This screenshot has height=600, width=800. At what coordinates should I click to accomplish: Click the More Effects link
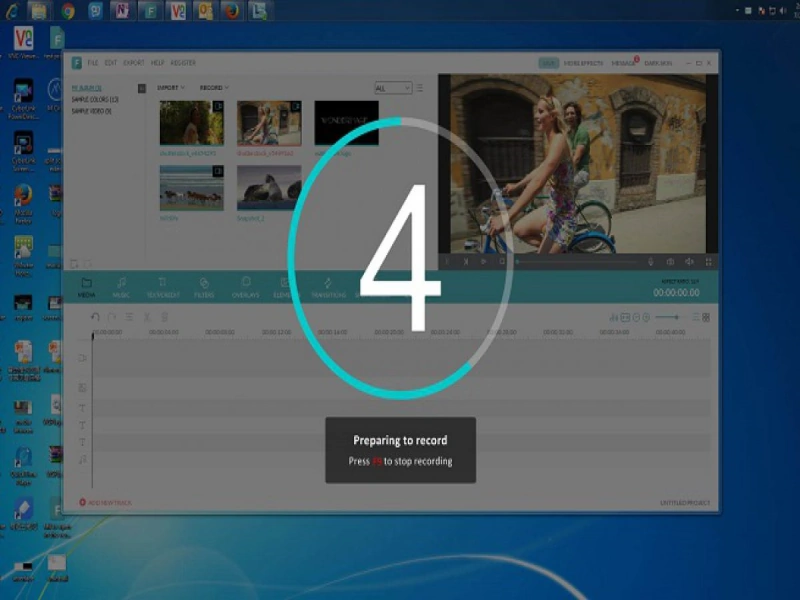tap(583, 63)
